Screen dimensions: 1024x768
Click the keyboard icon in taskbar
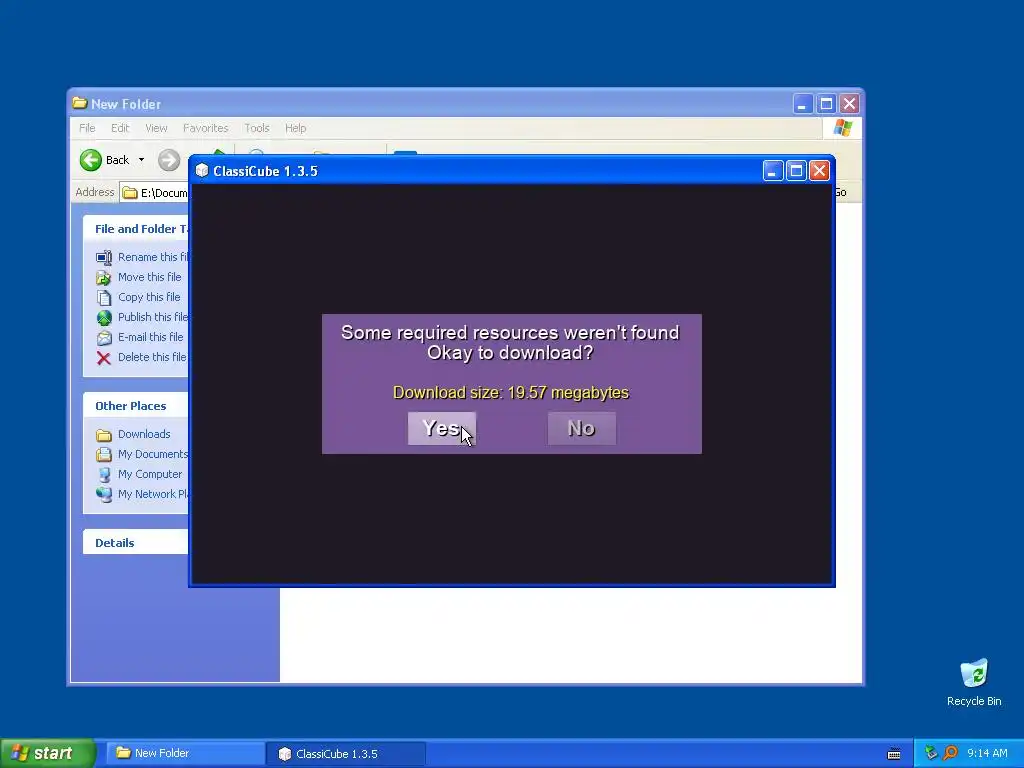[x=894, y=754]
